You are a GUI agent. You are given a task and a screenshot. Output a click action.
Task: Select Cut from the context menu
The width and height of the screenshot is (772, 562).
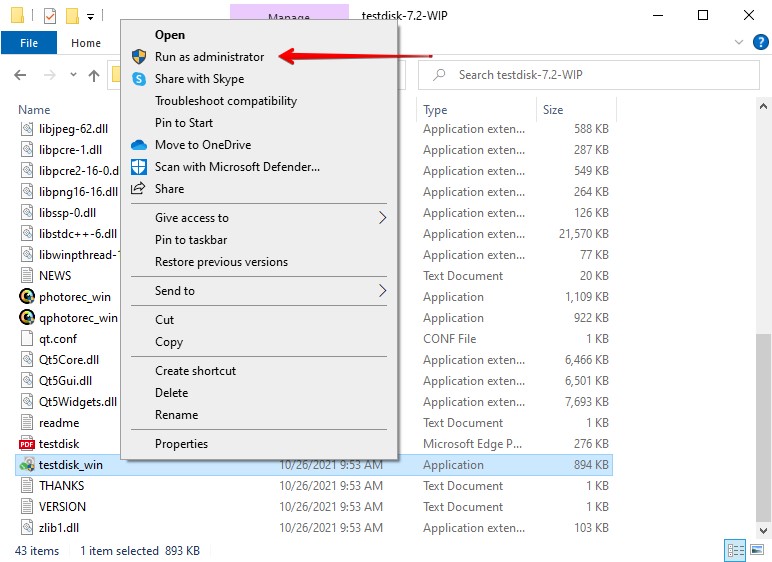click(164, 320)
